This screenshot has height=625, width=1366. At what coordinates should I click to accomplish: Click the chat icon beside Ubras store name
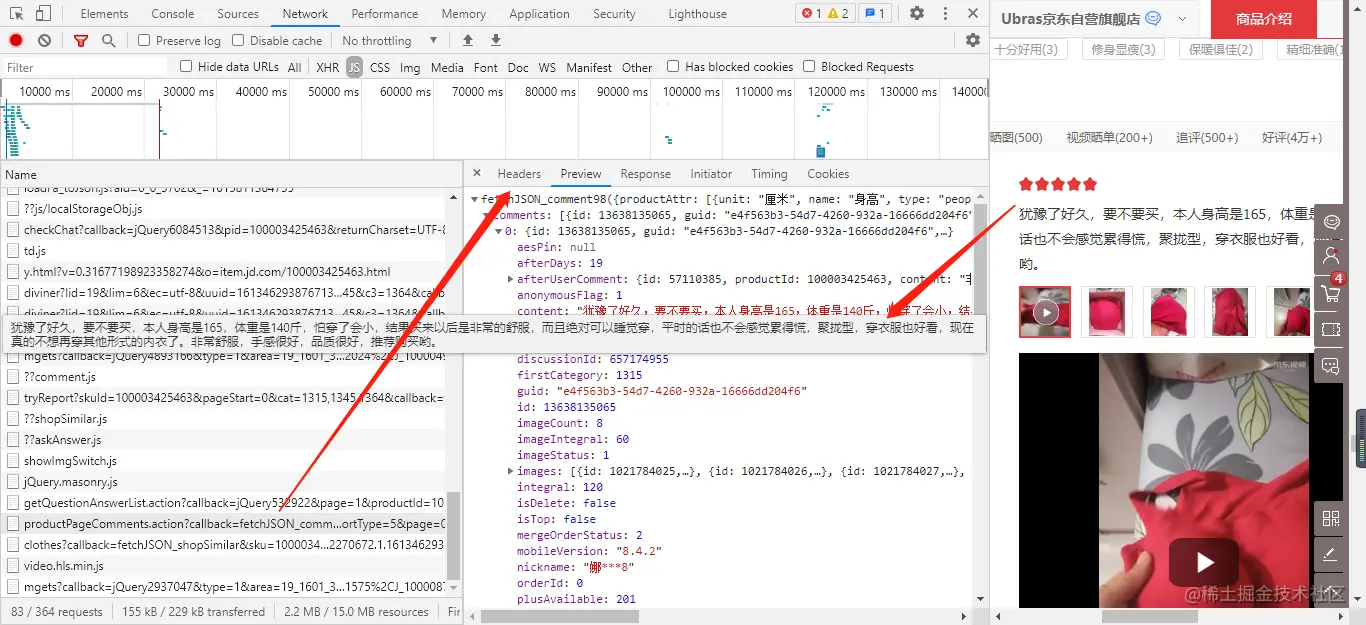pos(1153,19)
